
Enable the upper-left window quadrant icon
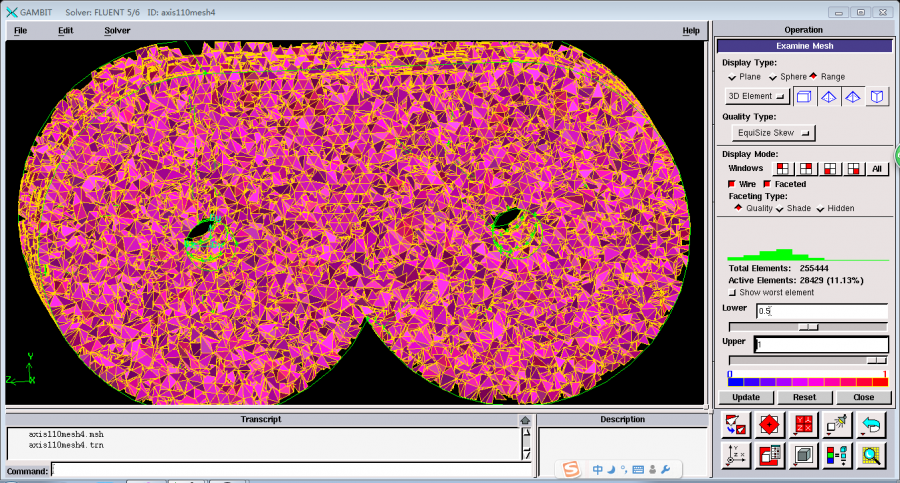[782, 168]
